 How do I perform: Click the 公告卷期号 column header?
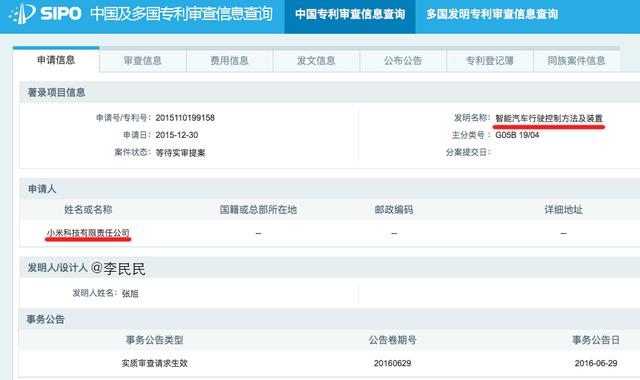point(392,340)
